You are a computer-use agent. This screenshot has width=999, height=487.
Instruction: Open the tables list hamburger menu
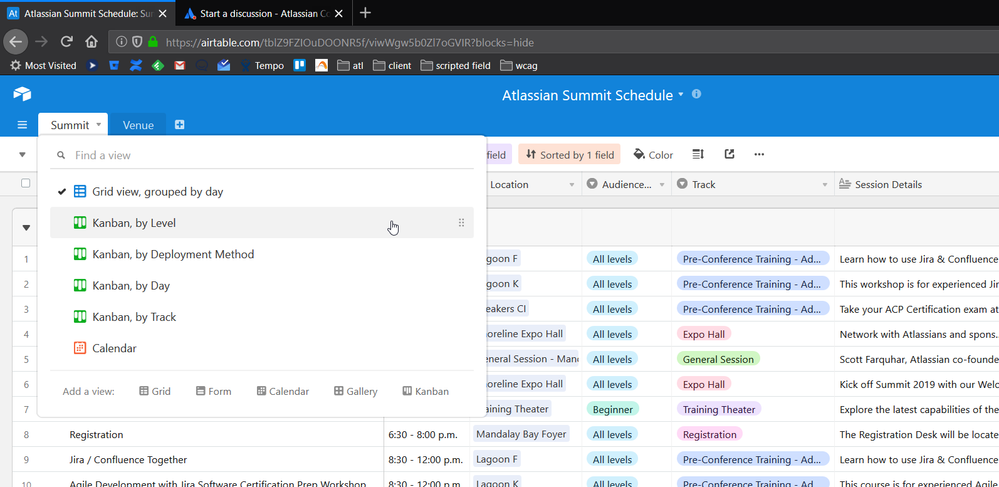(22, 125)
